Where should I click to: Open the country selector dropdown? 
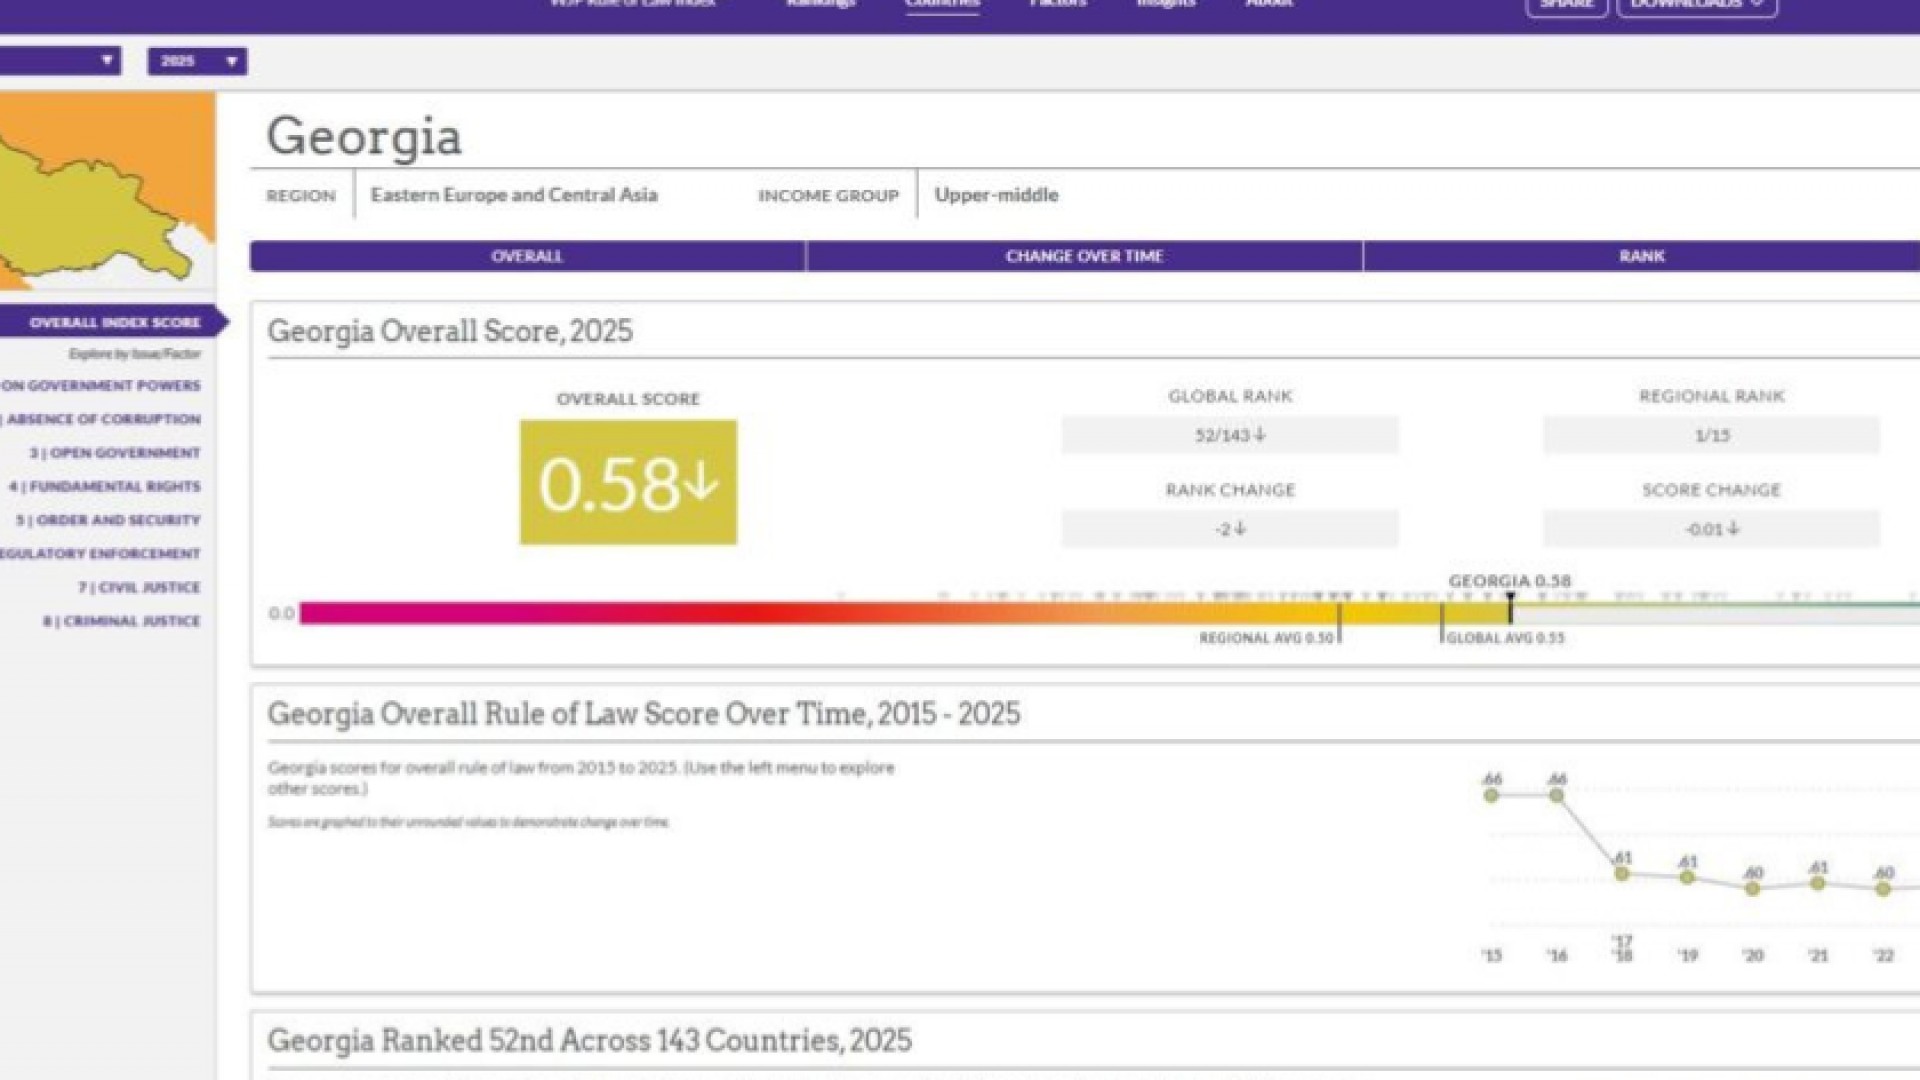click(60, 61)
